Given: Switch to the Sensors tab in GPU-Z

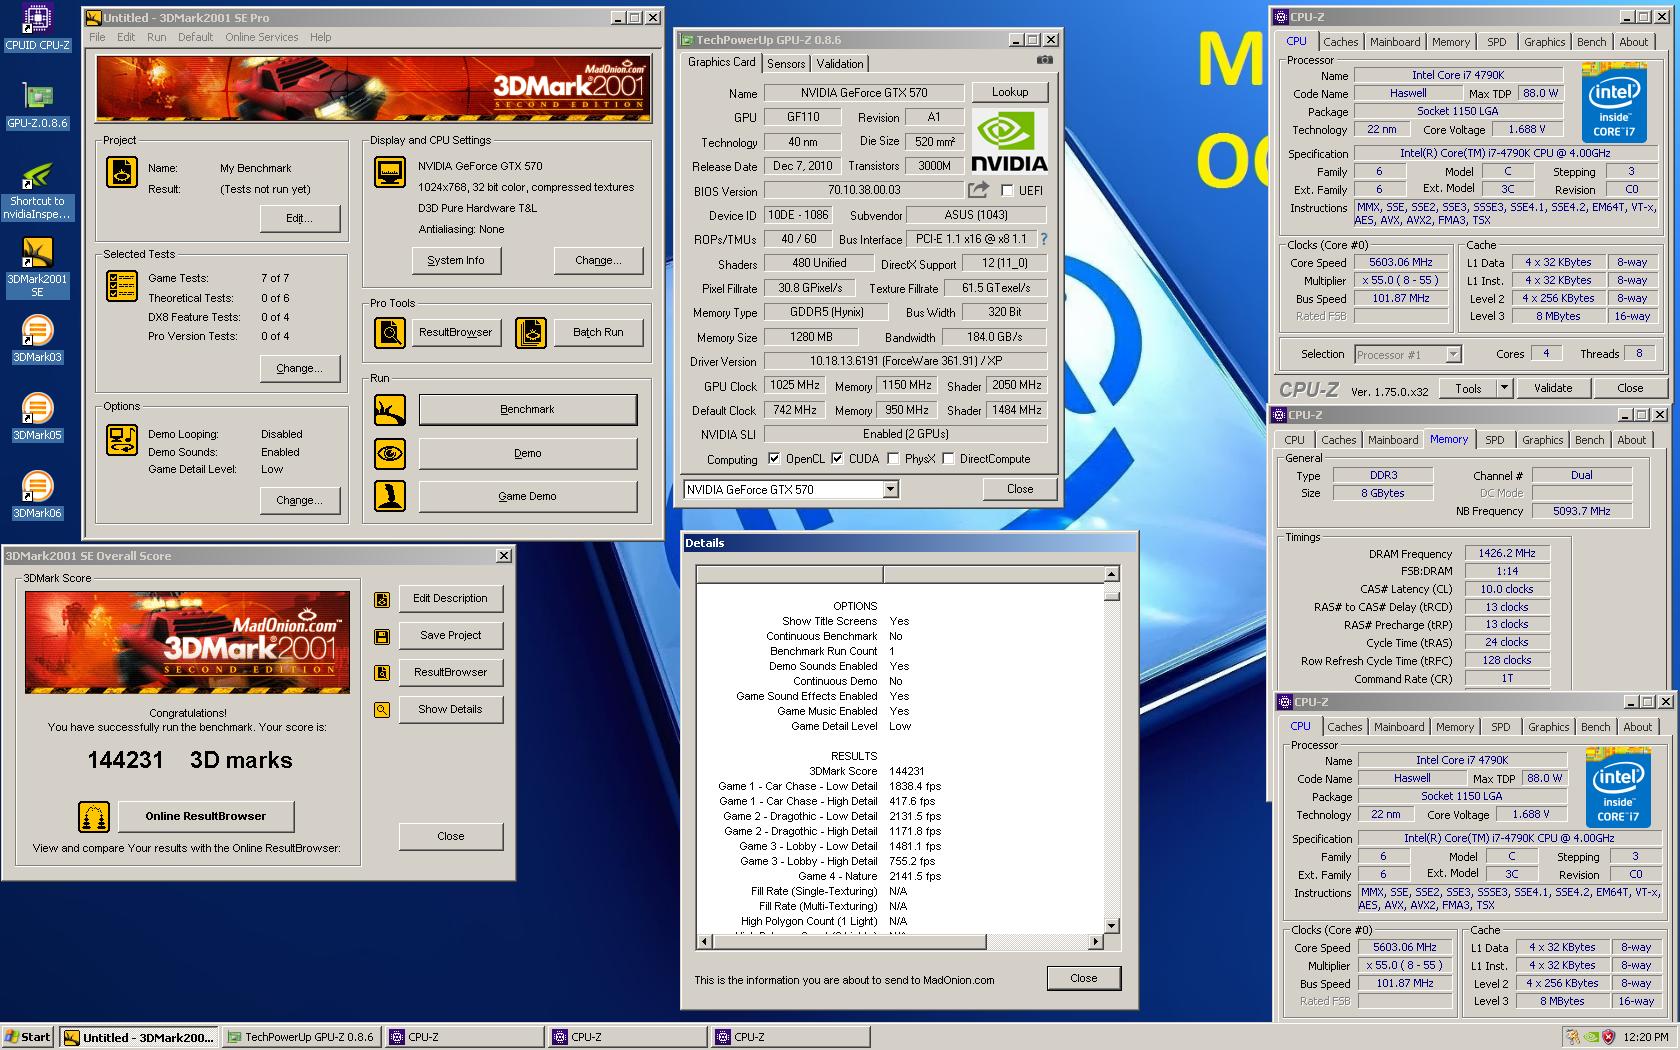Looking at the screenshot, I should [786, 63].
